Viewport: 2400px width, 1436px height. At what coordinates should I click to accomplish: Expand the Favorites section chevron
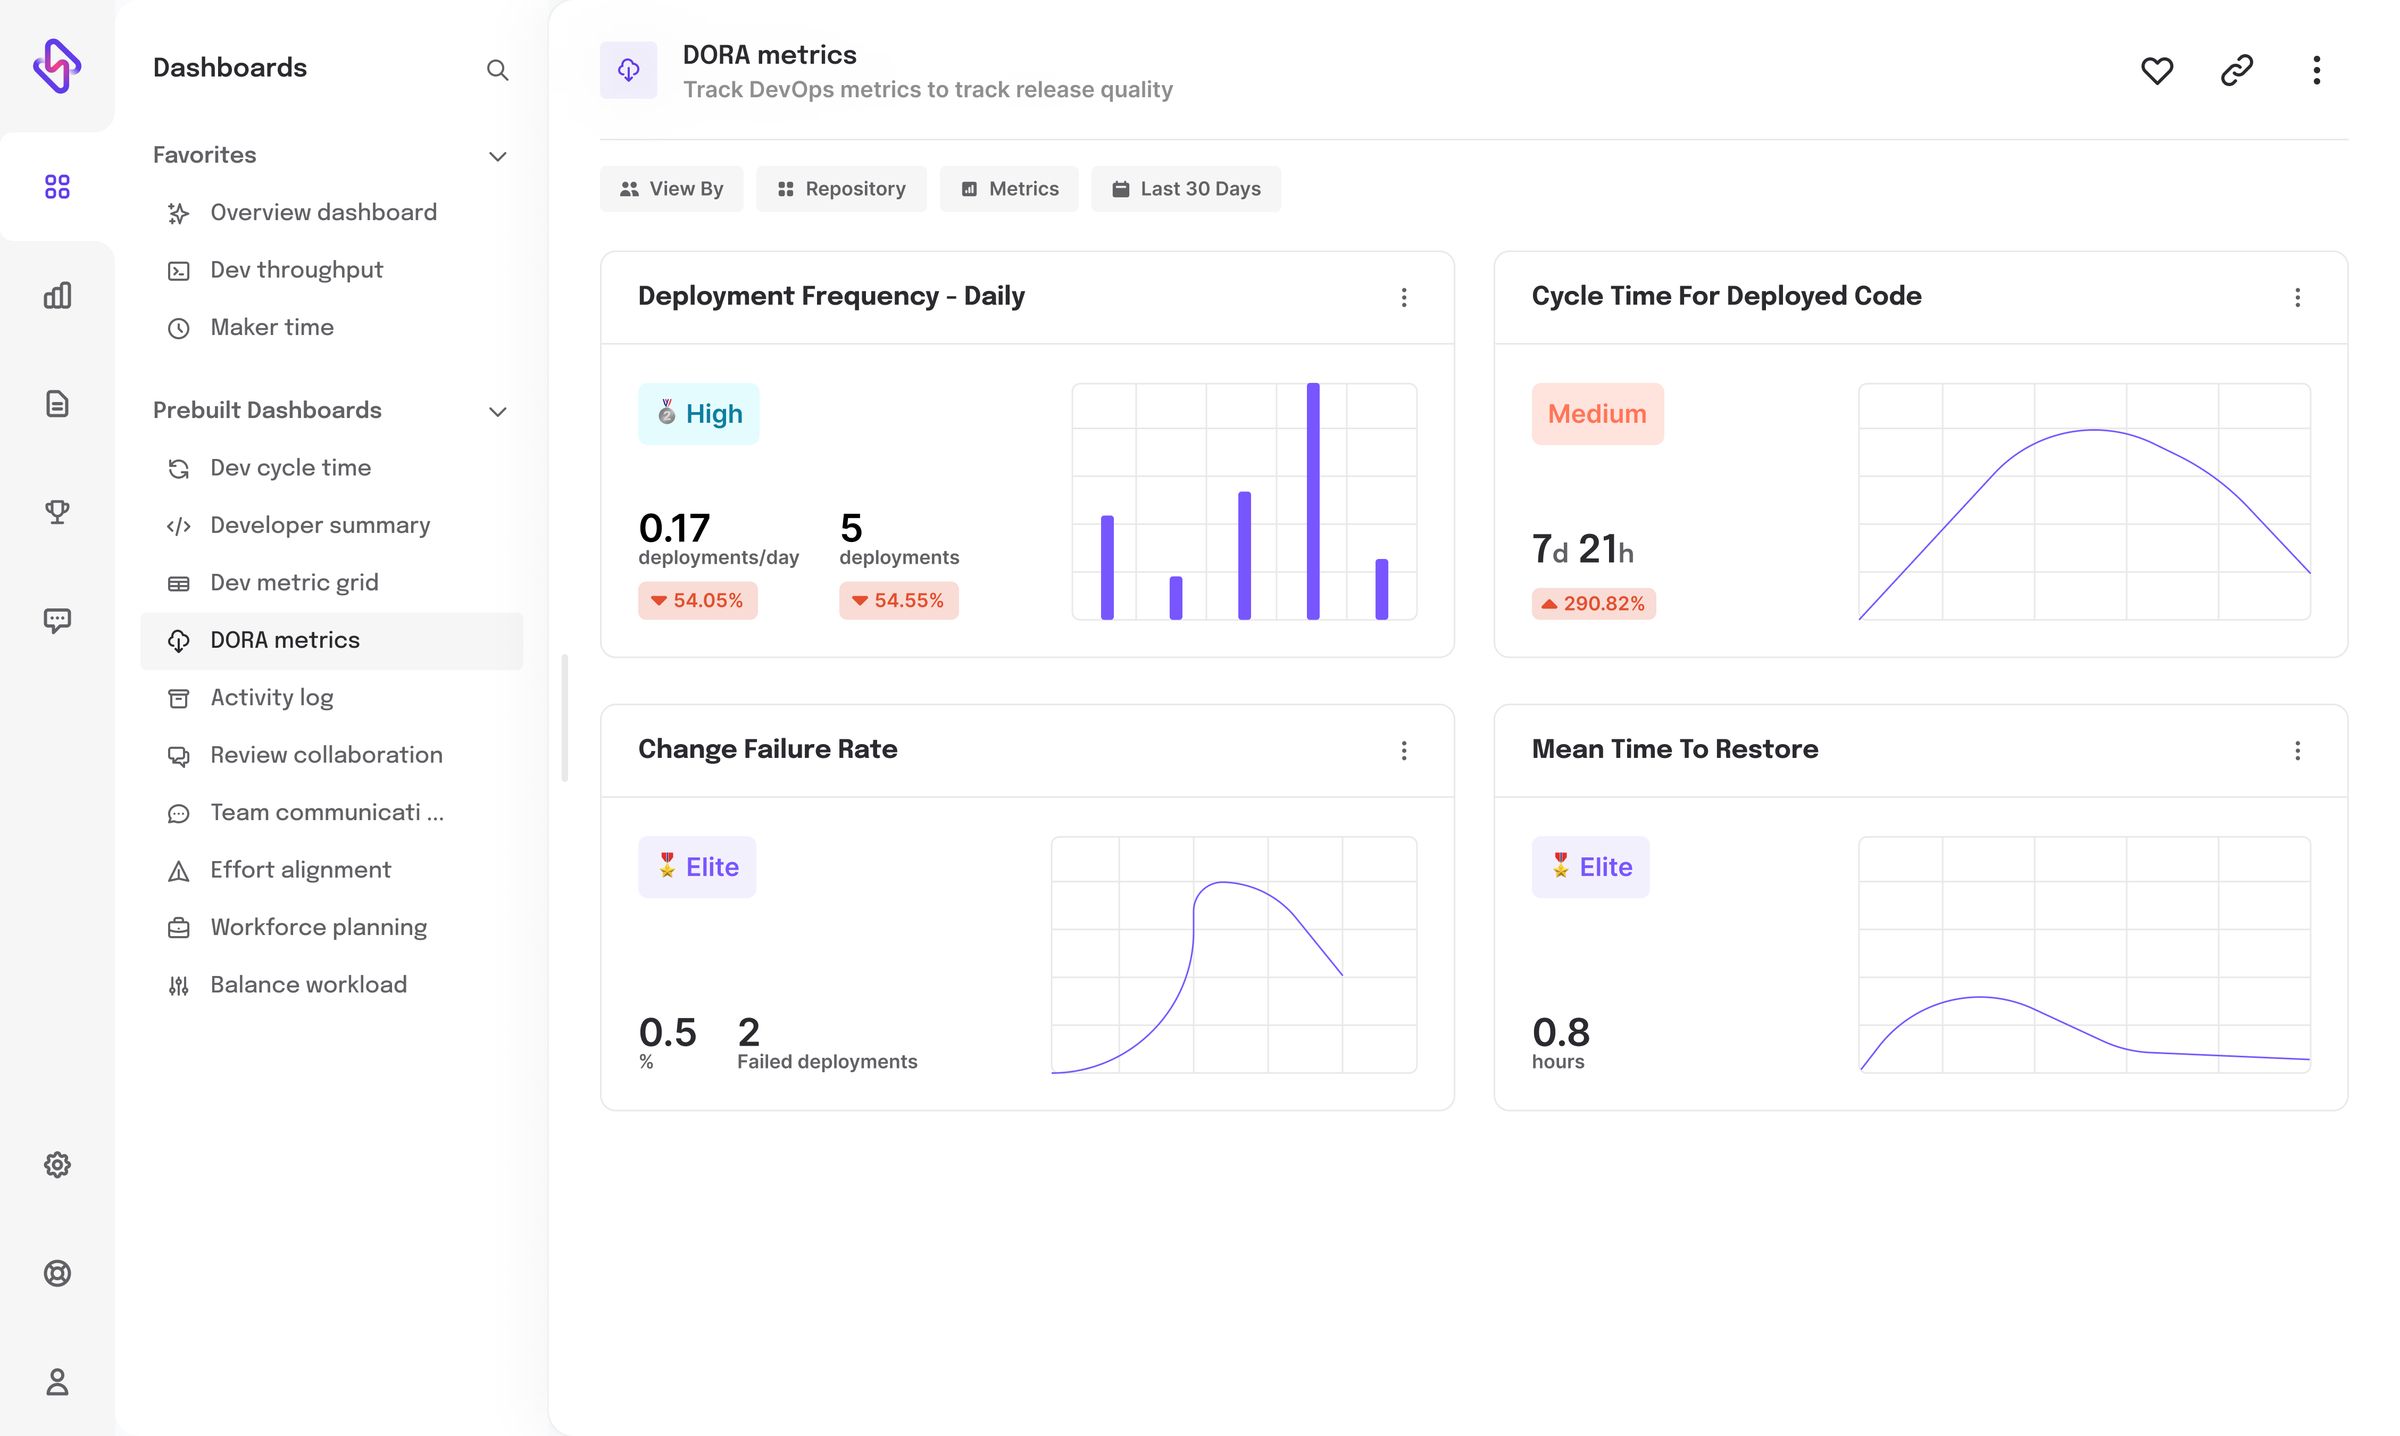(x=496, y=157)
